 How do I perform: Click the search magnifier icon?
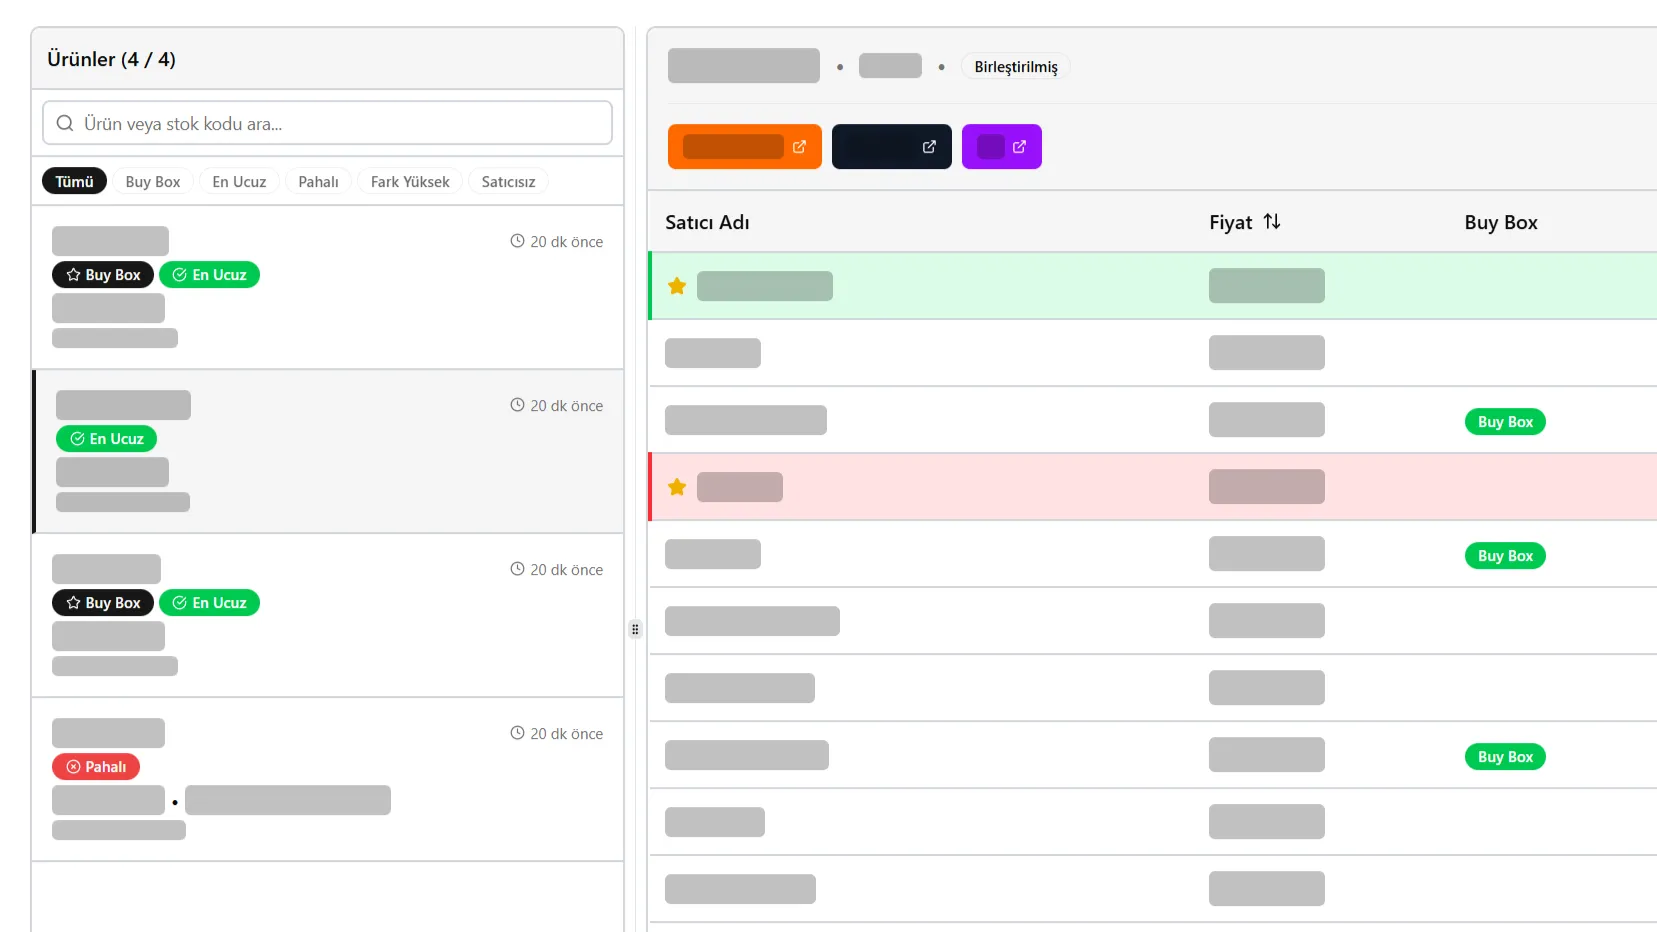coord(65,123)
